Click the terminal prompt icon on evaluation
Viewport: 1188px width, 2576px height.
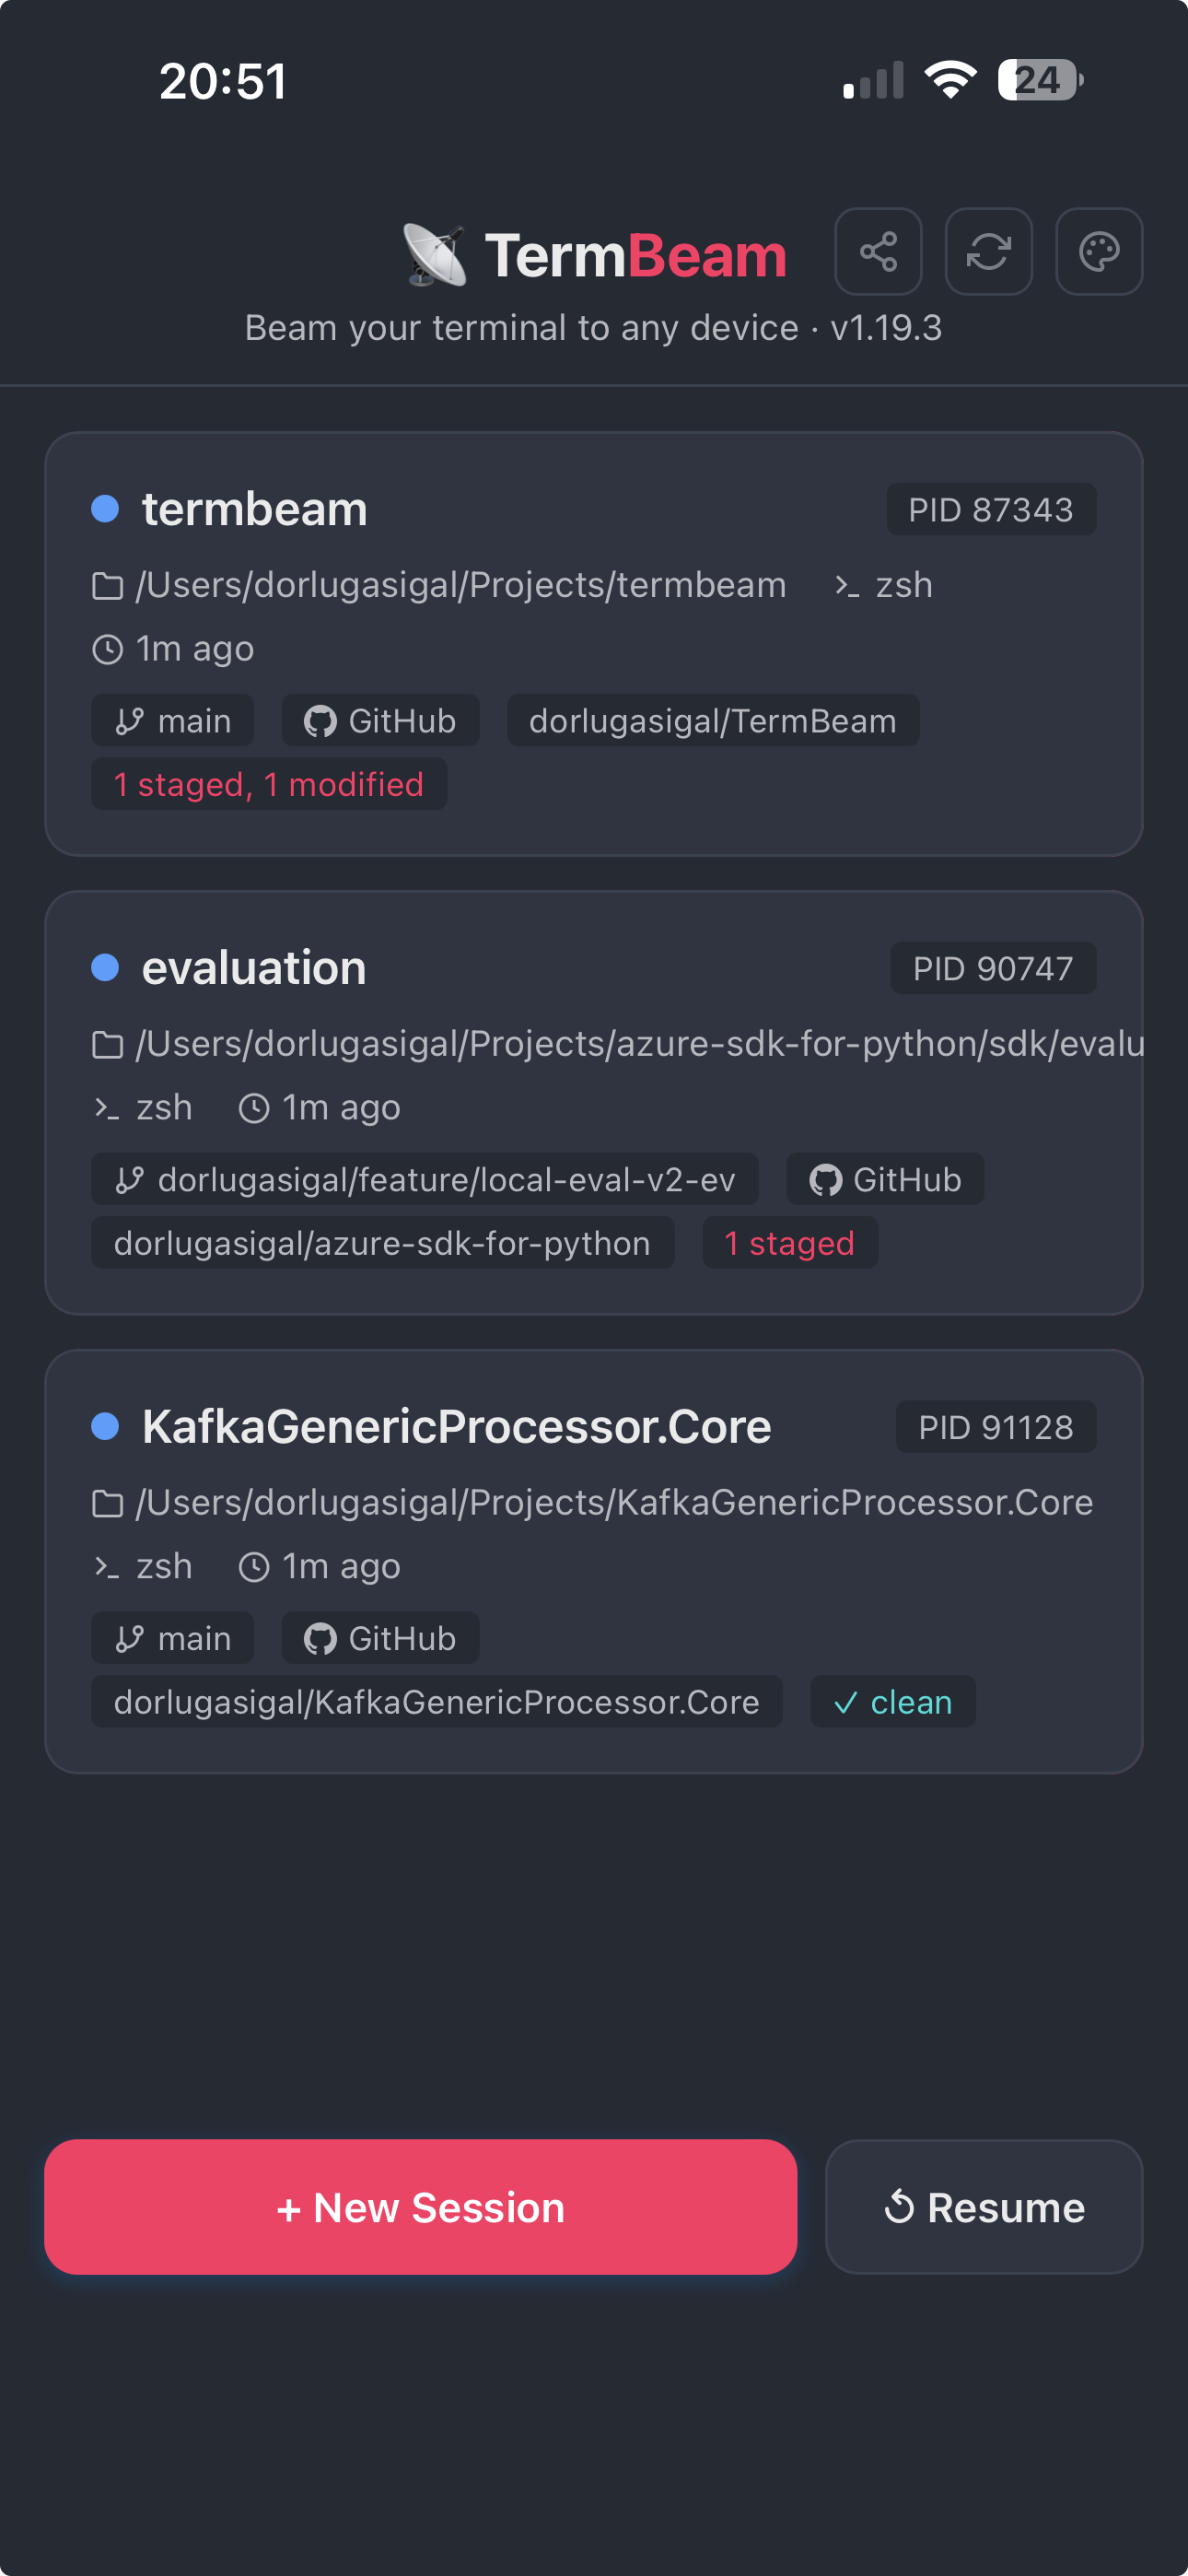click(107, 1109)
